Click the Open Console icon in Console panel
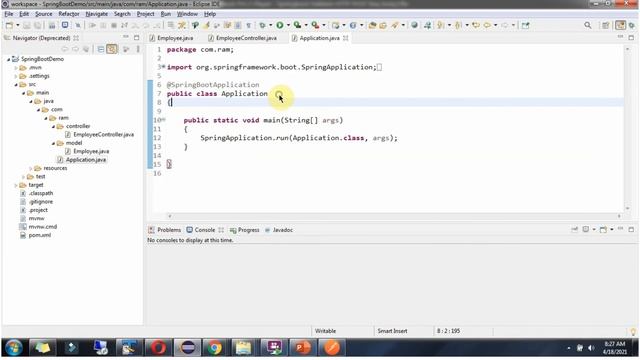Screen dimensions: 640x360 pos(603,229)
